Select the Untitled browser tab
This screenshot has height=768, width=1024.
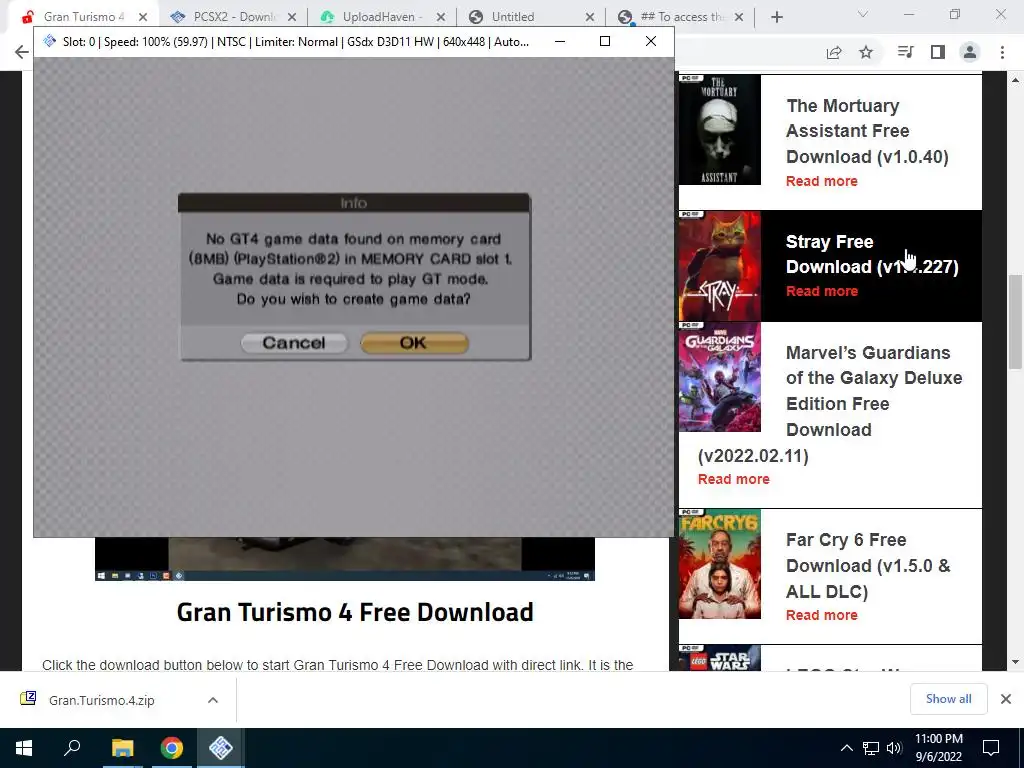point(513,17)
